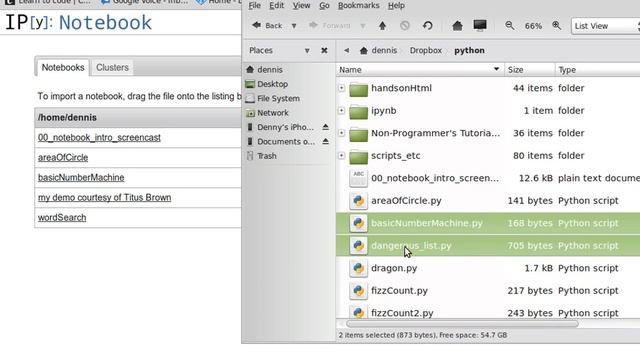The image size is (640, 360).
Task: Expand the Non-Programmer's Tutorial folder
Action: click(342, 133)
